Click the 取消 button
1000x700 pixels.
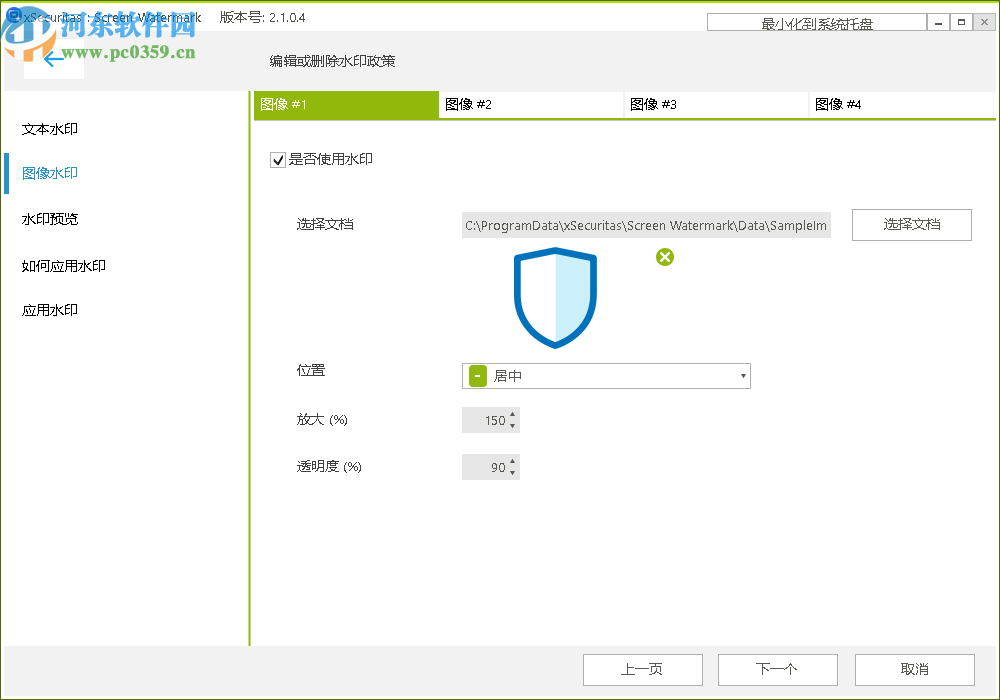coord(913,669)
